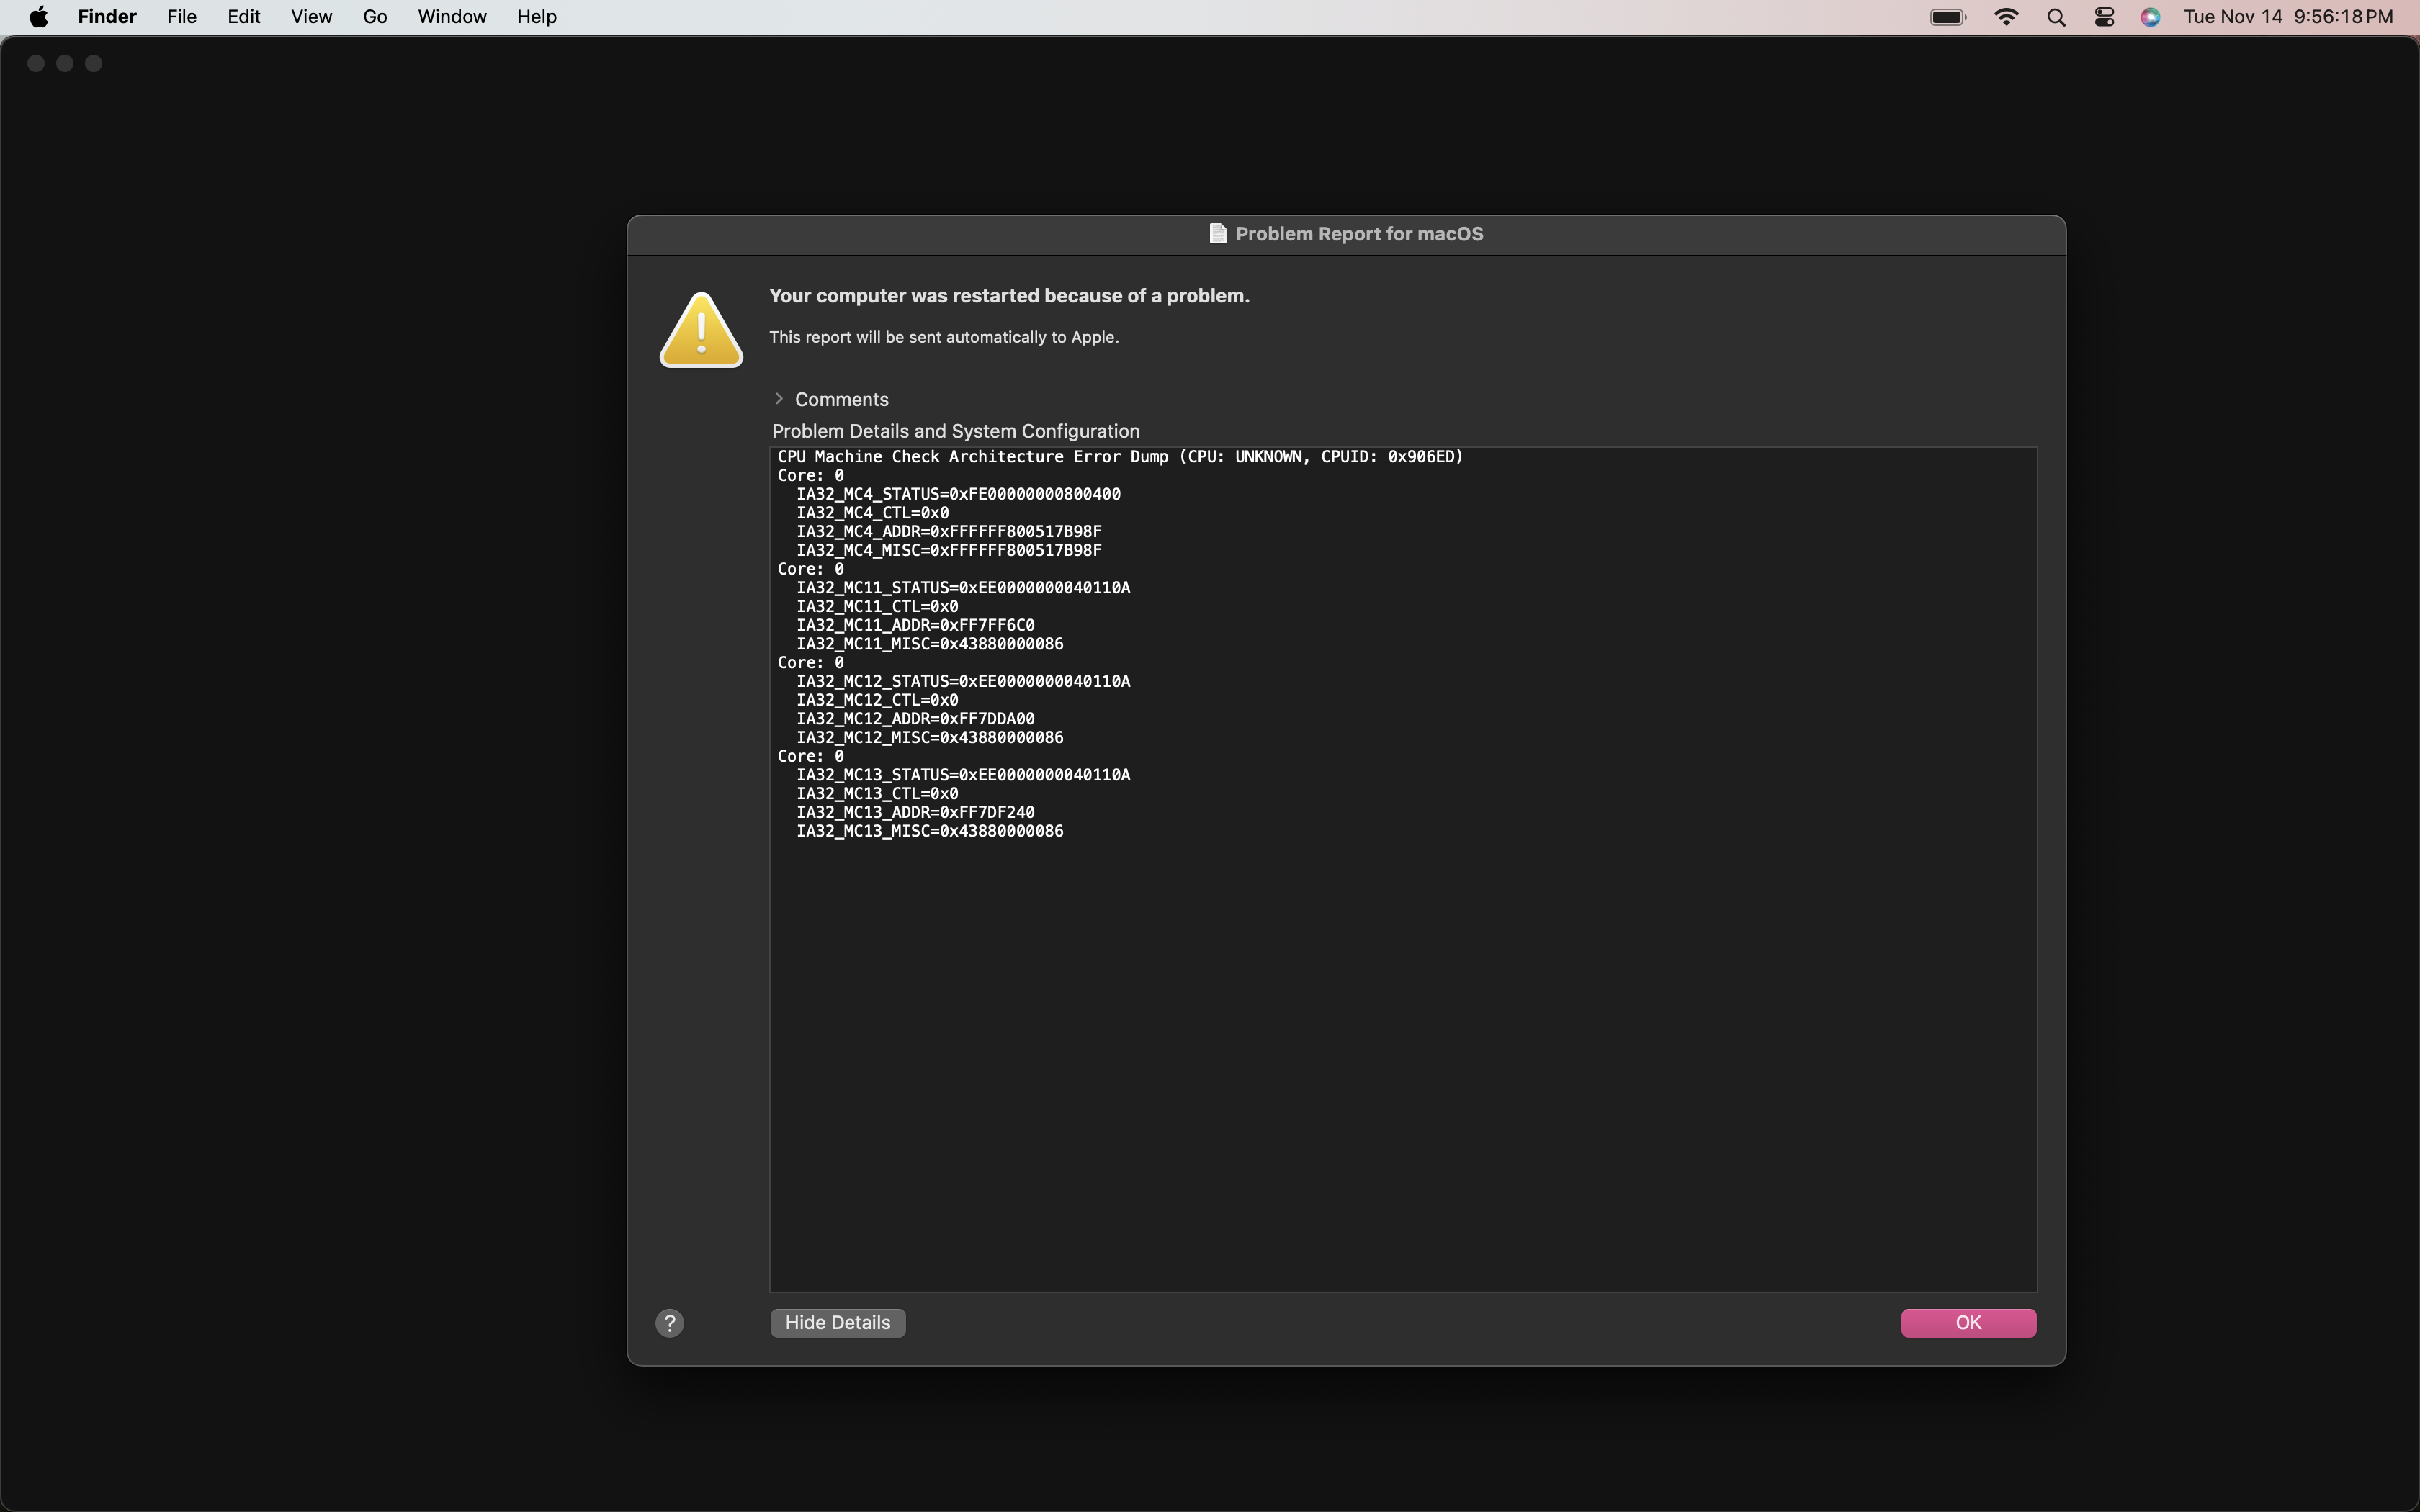Viewport: 2420px width, 1512px height.
Task: Click the yellow warning triangle icon
Action: pos(701,331)
